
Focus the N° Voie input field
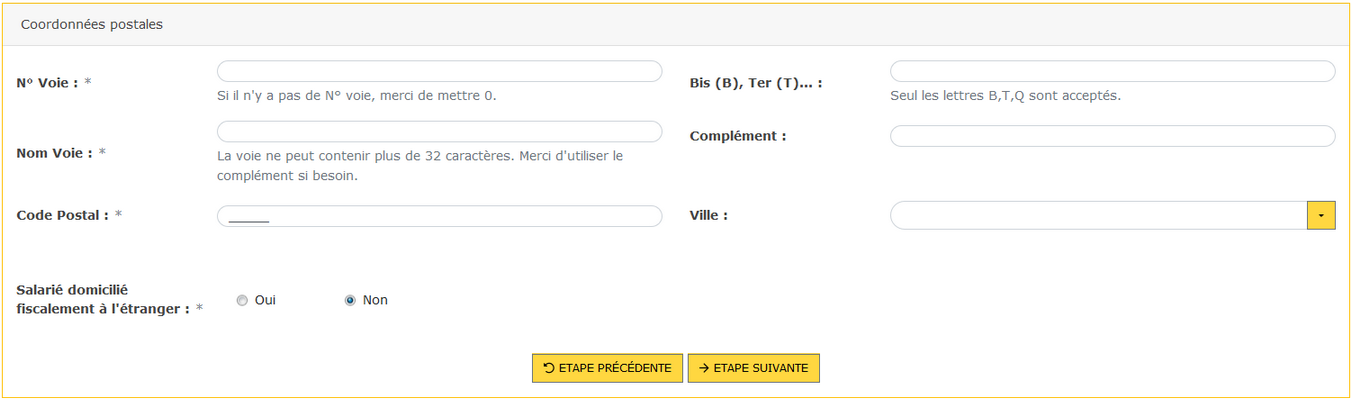[439, 71]
